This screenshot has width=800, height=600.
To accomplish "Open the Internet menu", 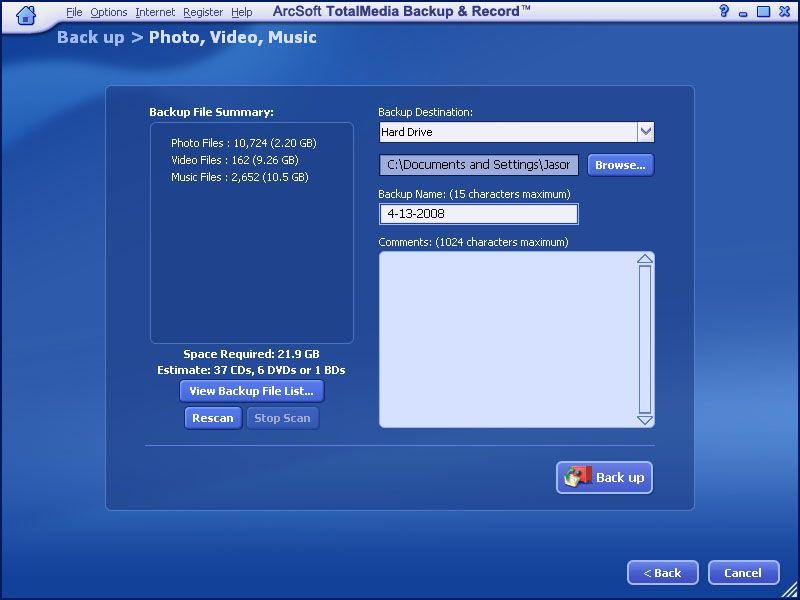I will point(155,12).
